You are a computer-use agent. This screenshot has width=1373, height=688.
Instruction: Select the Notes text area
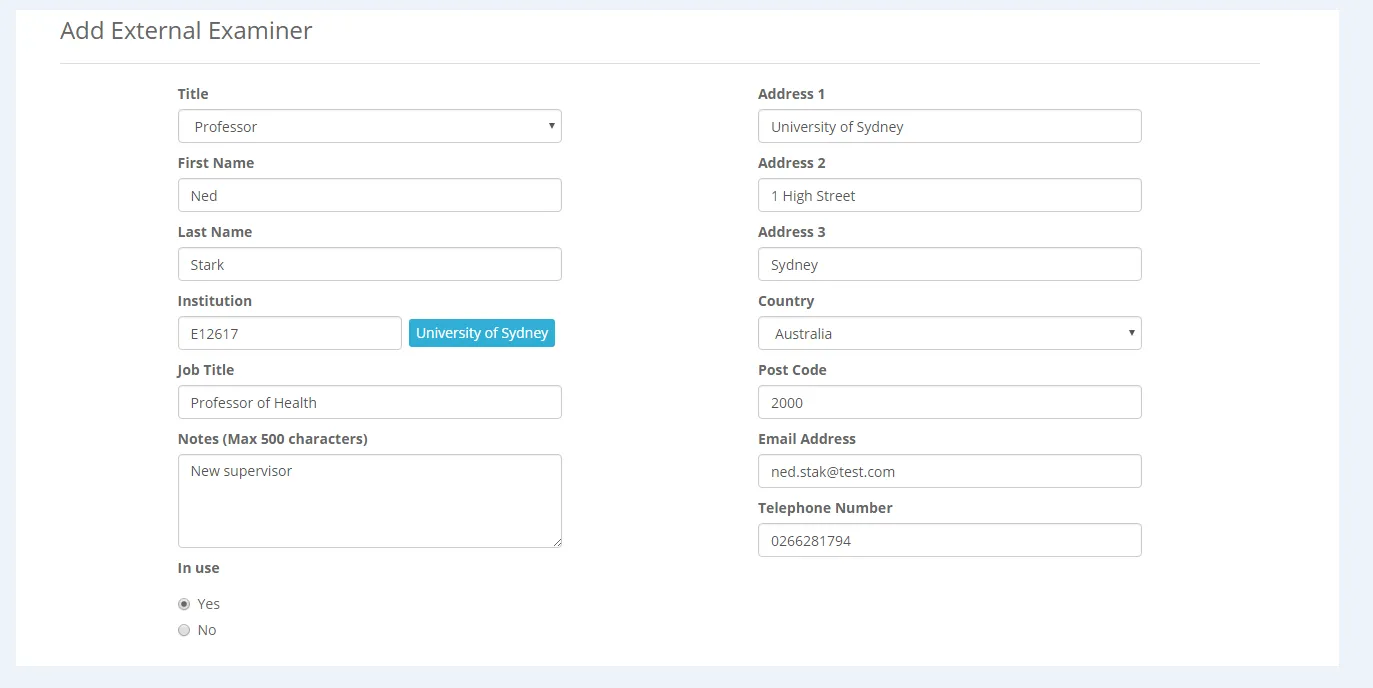pyautogui.click(x=369, y=500)
